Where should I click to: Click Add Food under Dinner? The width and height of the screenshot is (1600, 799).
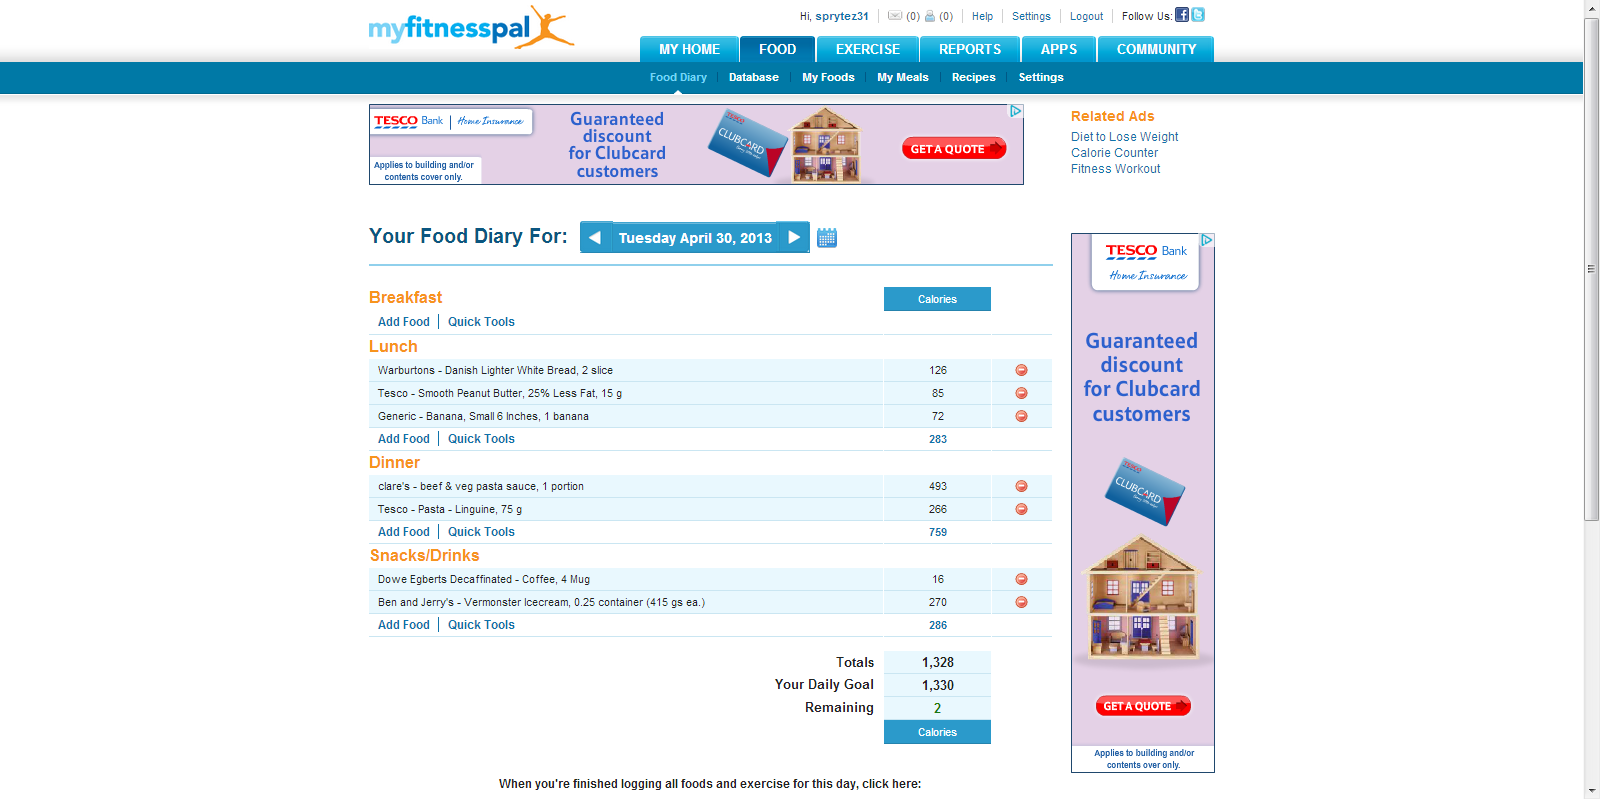(404, 532)
